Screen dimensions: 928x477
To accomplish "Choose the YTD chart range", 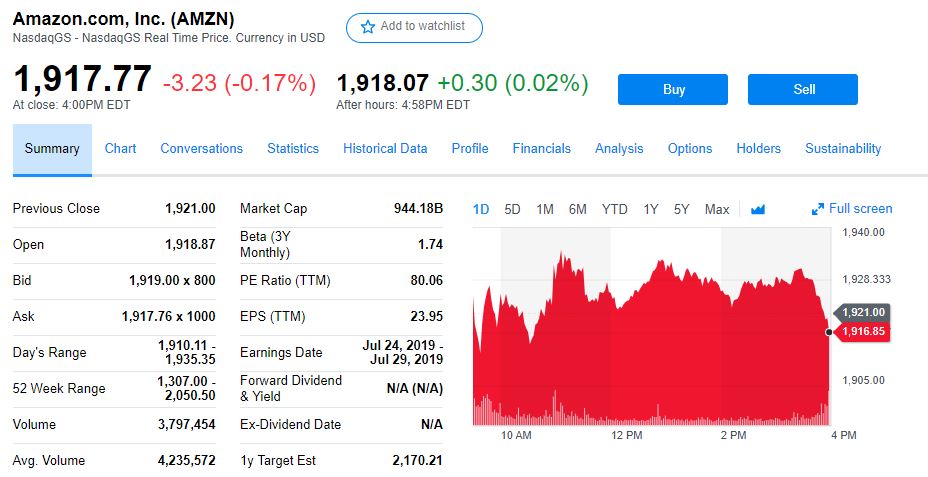I will click(x=614, y=209).
